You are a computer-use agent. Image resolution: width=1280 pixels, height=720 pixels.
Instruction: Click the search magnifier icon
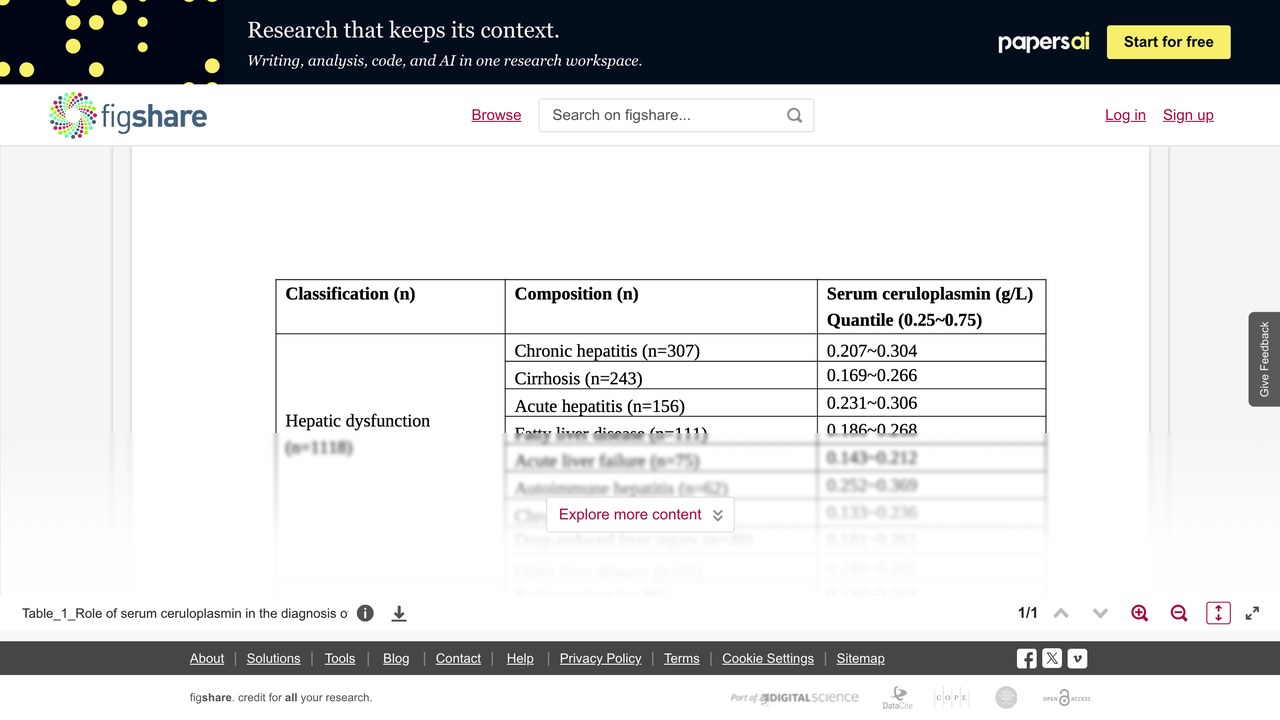[x=794, y=115]
